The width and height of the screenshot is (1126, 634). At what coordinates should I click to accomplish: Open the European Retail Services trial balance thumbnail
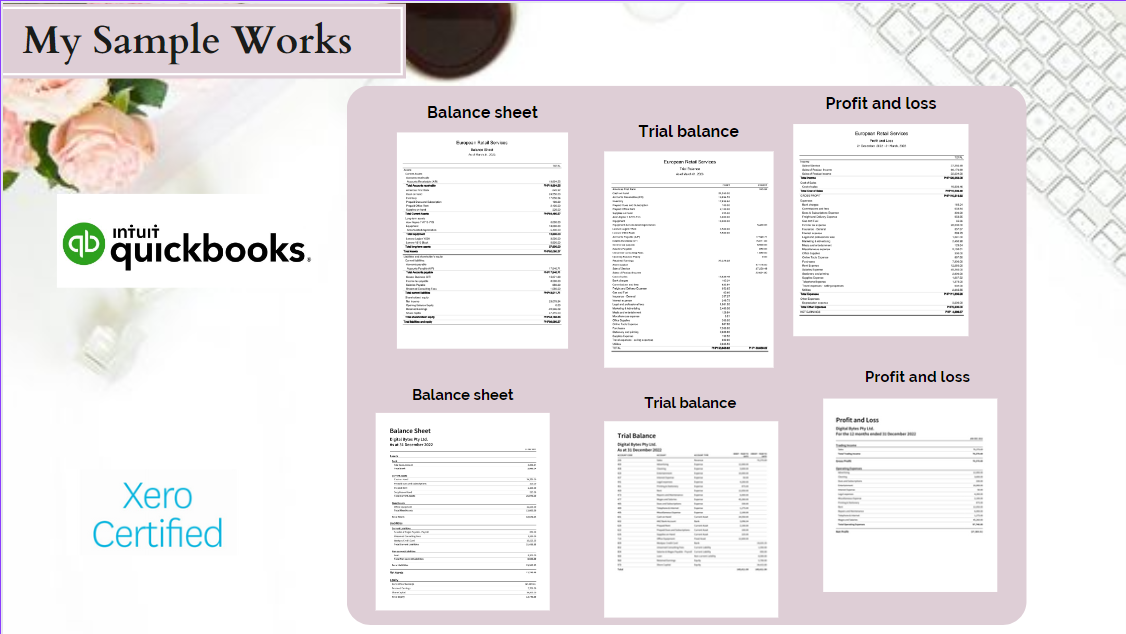pos(689,259)
